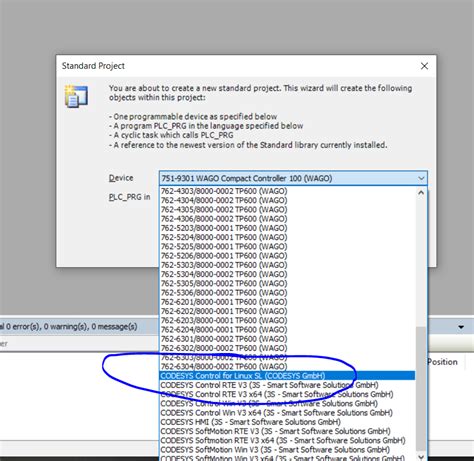Screen dimensions: 474x461
Task: Select 762-6204/8000-0001 TP600 (WAGO)
Action: (x=287, y=330)
